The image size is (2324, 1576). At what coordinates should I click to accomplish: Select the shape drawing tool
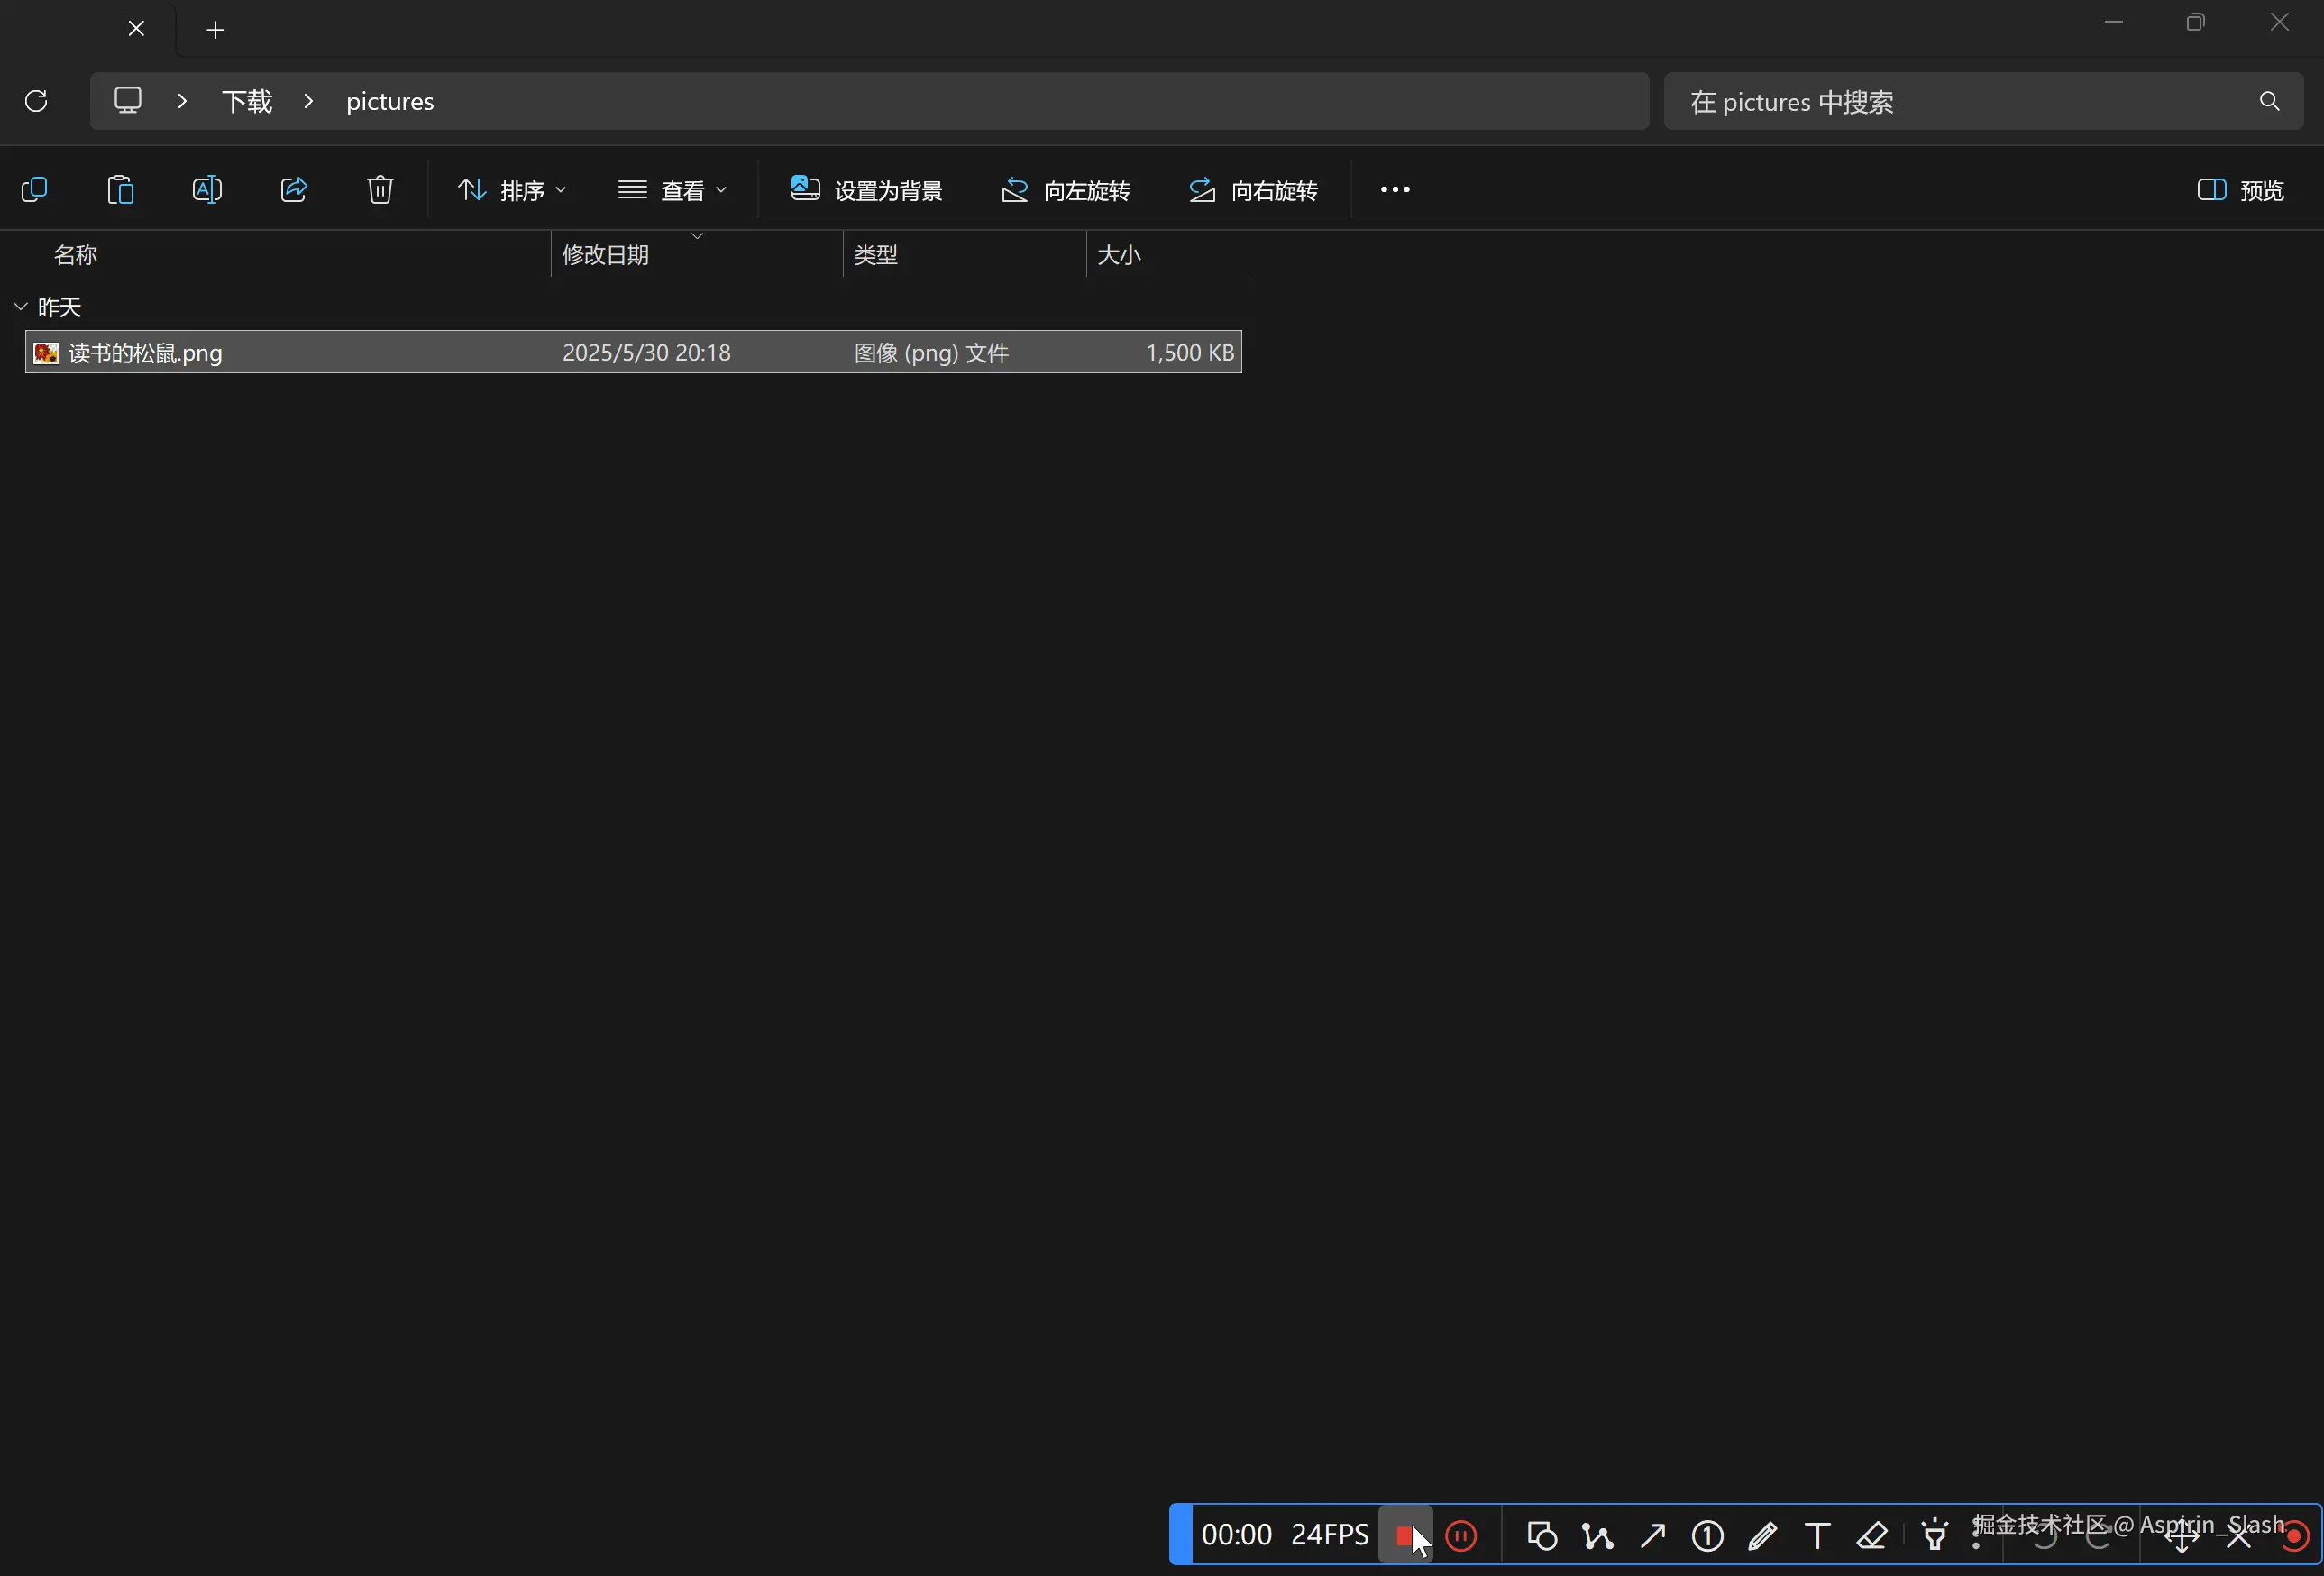click(x=1540, y=1535)
